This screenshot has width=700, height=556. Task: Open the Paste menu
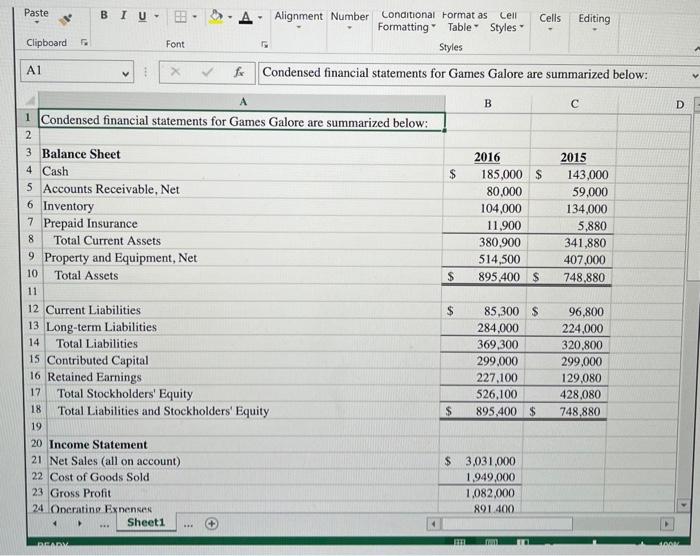[x=36, y=15]
